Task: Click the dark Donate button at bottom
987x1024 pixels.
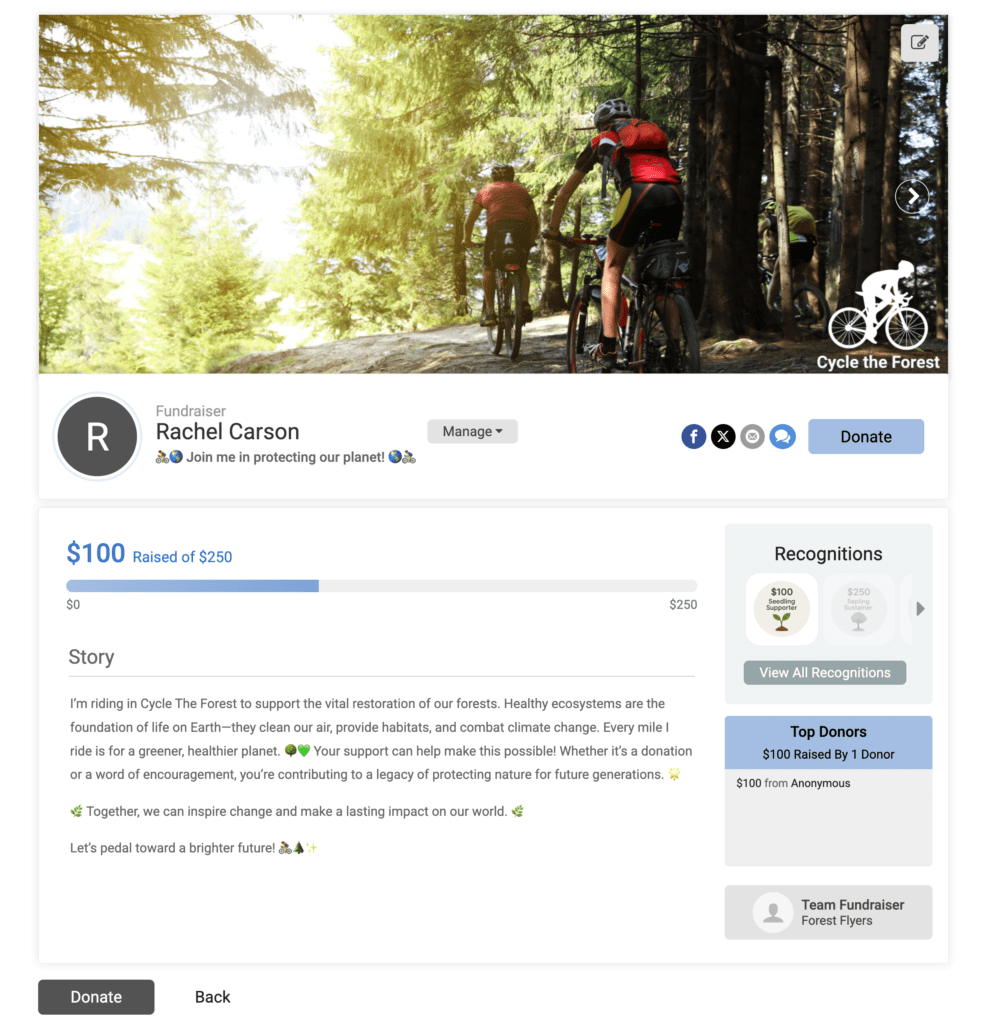Action: [x=96, y=997]
